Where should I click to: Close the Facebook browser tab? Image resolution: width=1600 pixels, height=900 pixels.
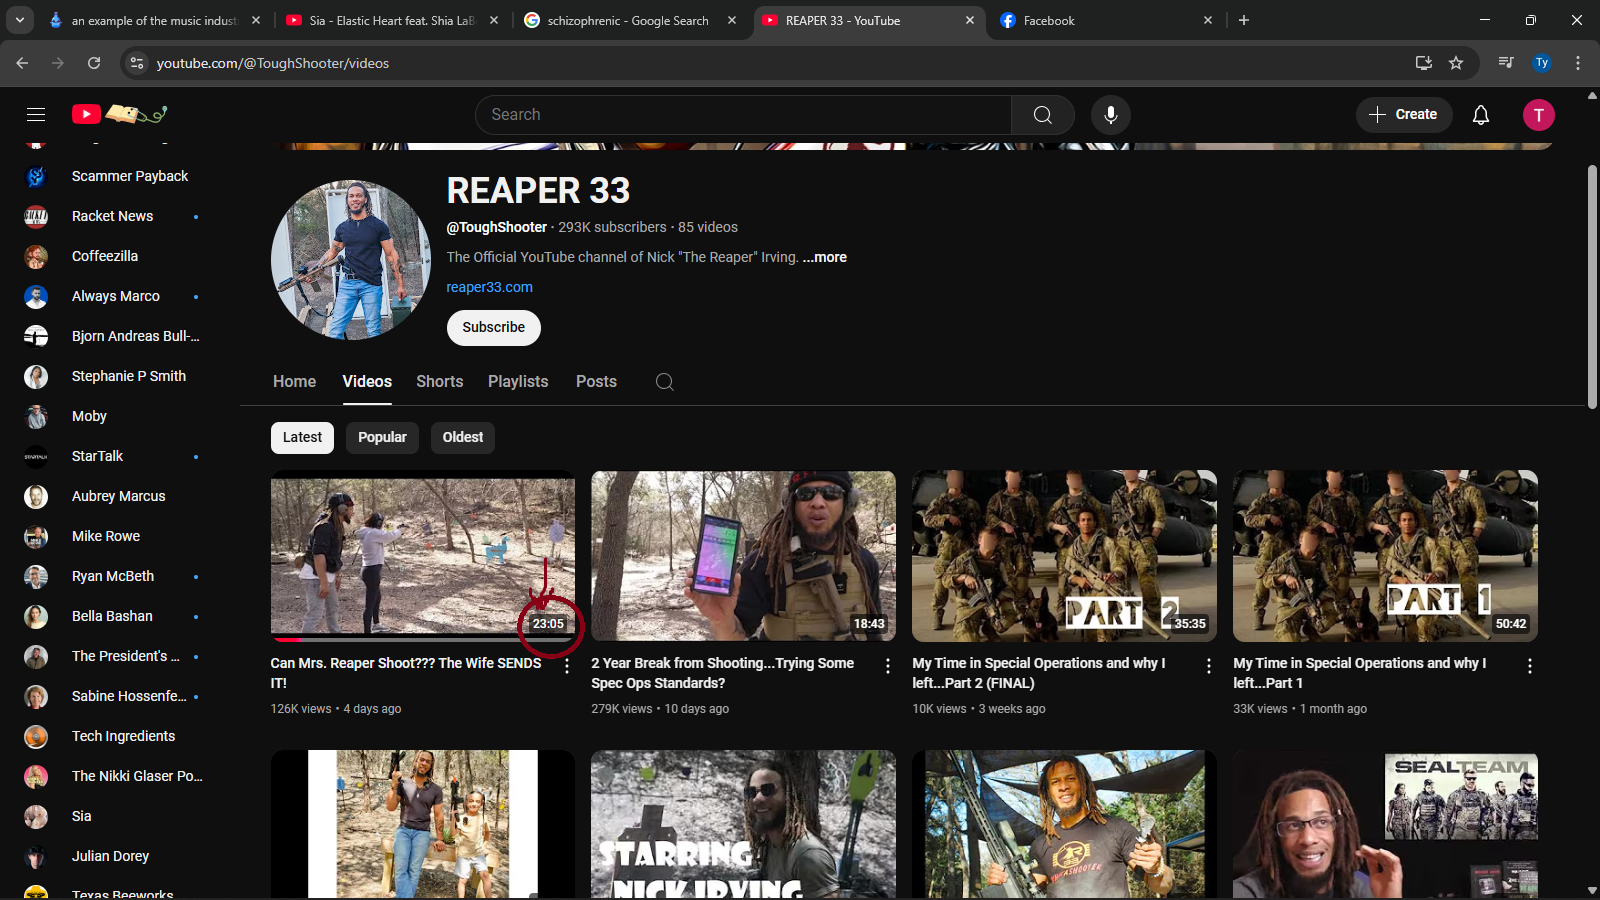tap(1208, 20)
